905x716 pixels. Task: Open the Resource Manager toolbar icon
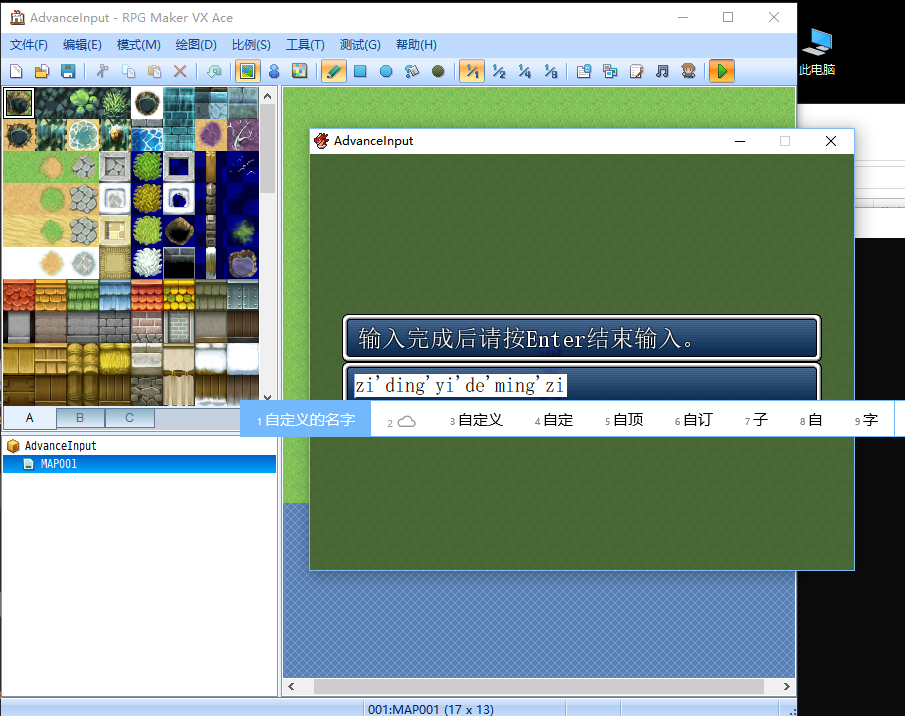click(x=610, y=71)
